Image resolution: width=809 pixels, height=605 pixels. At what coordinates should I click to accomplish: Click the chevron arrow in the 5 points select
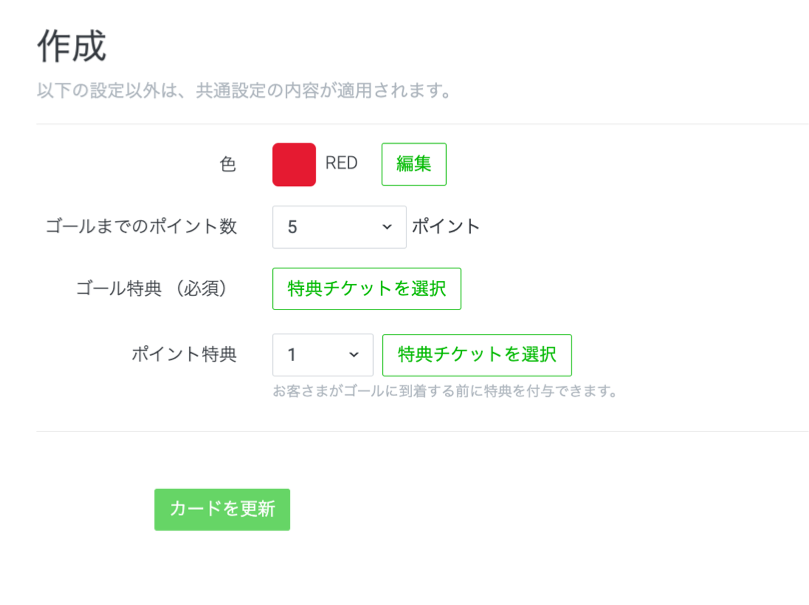387,227
